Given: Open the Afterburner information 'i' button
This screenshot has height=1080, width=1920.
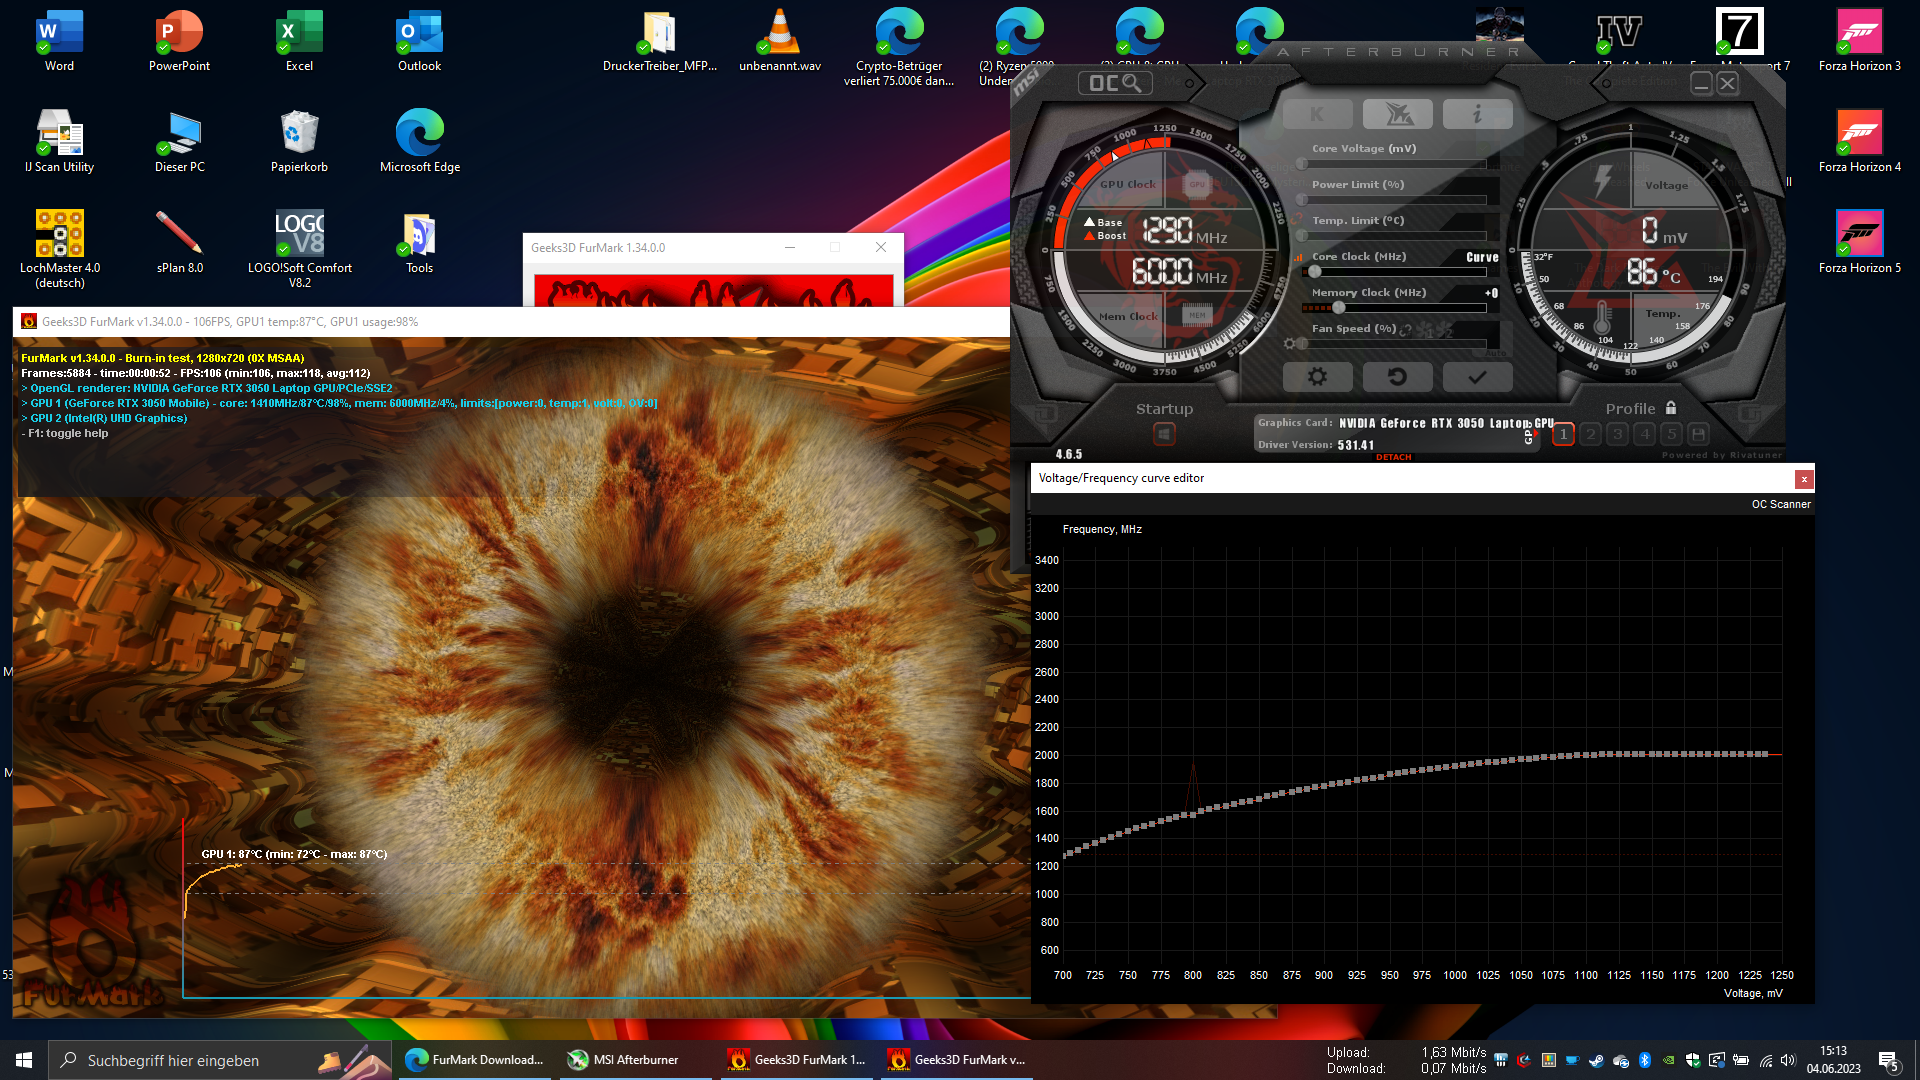Looking at the screenshot, I should [x=1477, y=115].
